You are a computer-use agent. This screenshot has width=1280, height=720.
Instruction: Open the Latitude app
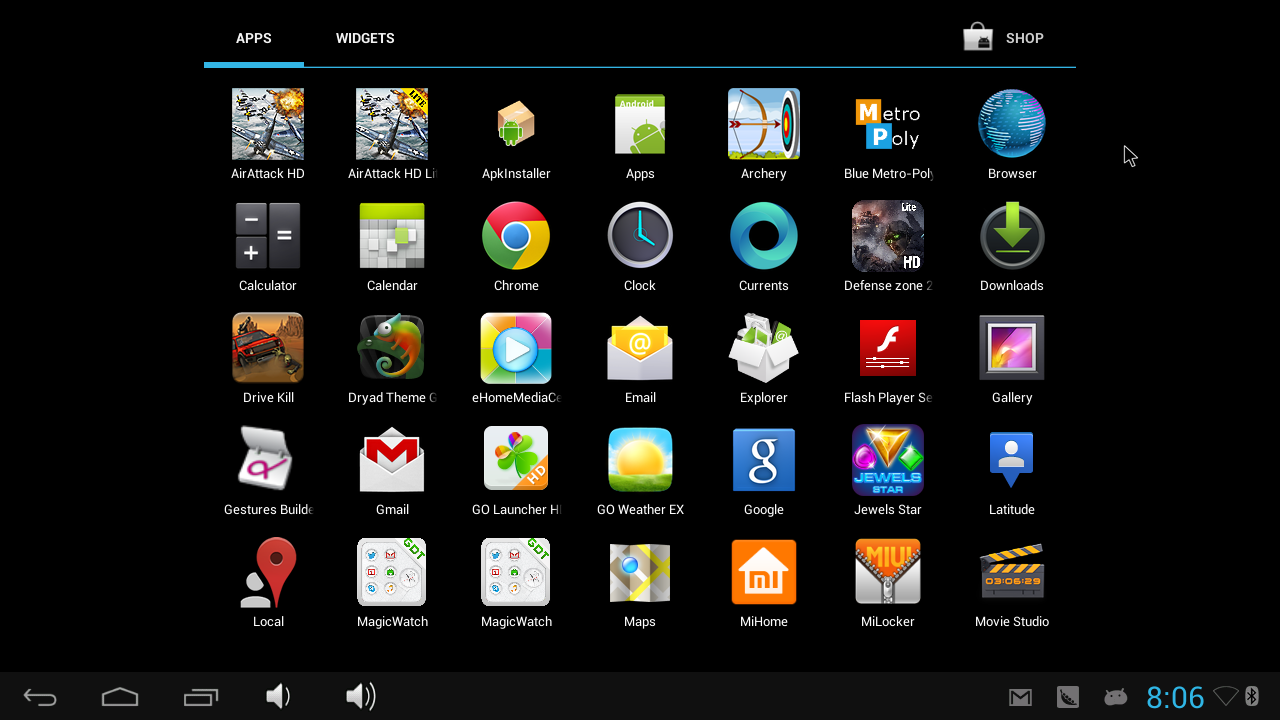(x=1012, y=460)
